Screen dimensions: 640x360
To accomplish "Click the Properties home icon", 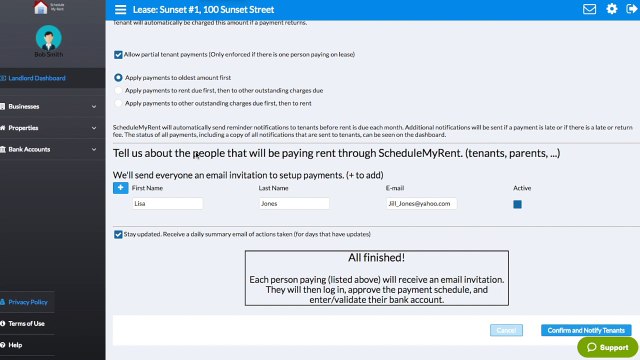I will [x=3, y=128].
